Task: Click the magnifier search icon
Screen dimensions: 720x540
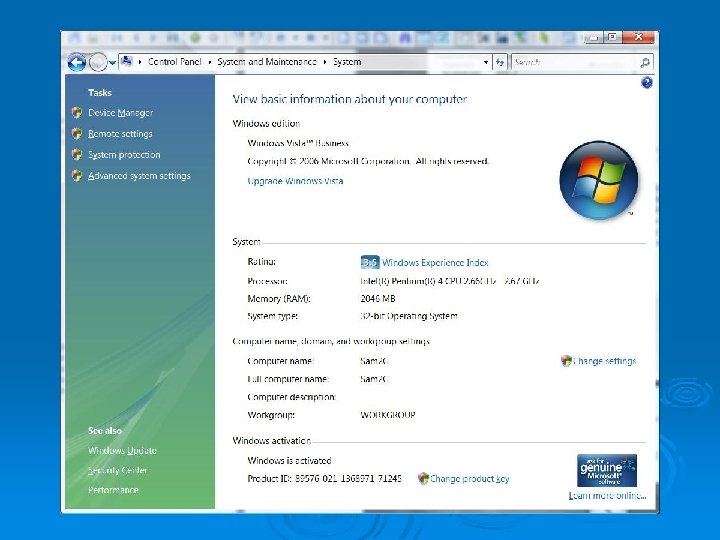Action: 645,62
